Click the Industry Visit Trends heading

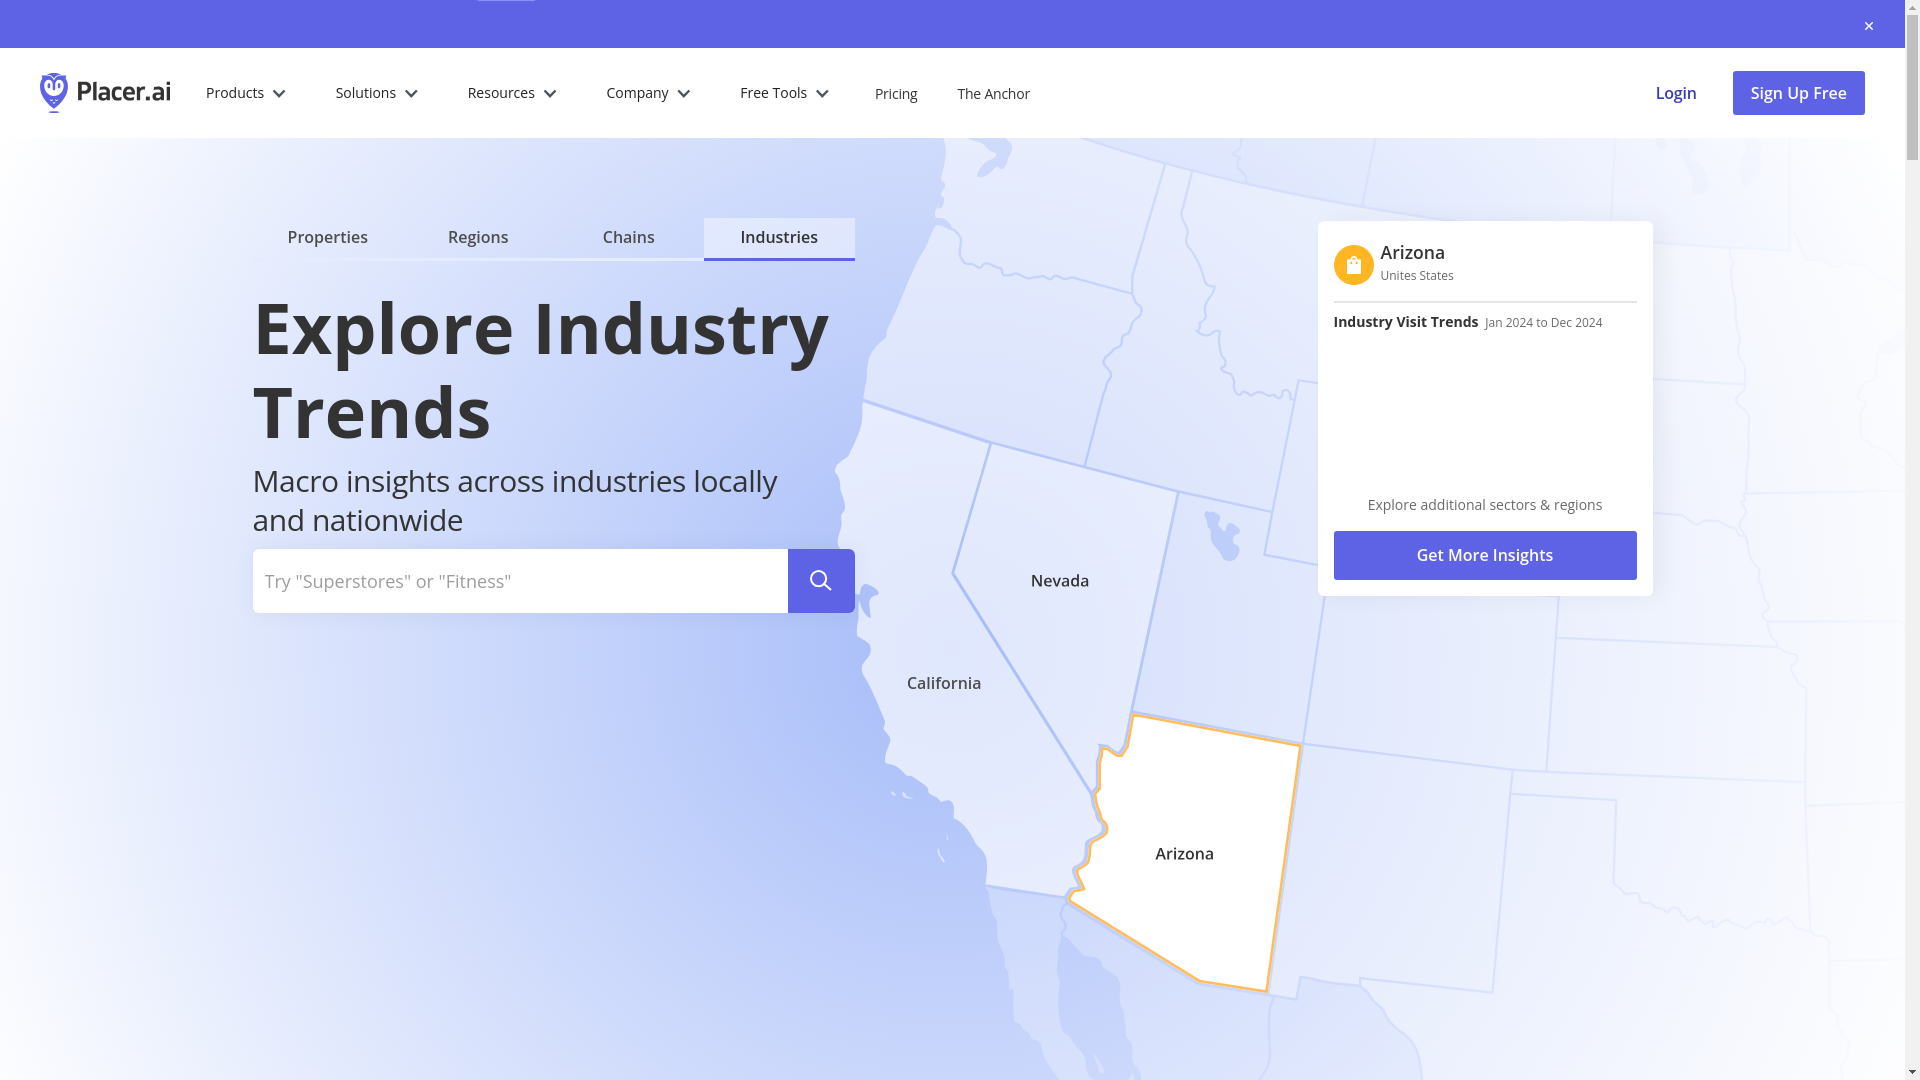(1405, 322)
